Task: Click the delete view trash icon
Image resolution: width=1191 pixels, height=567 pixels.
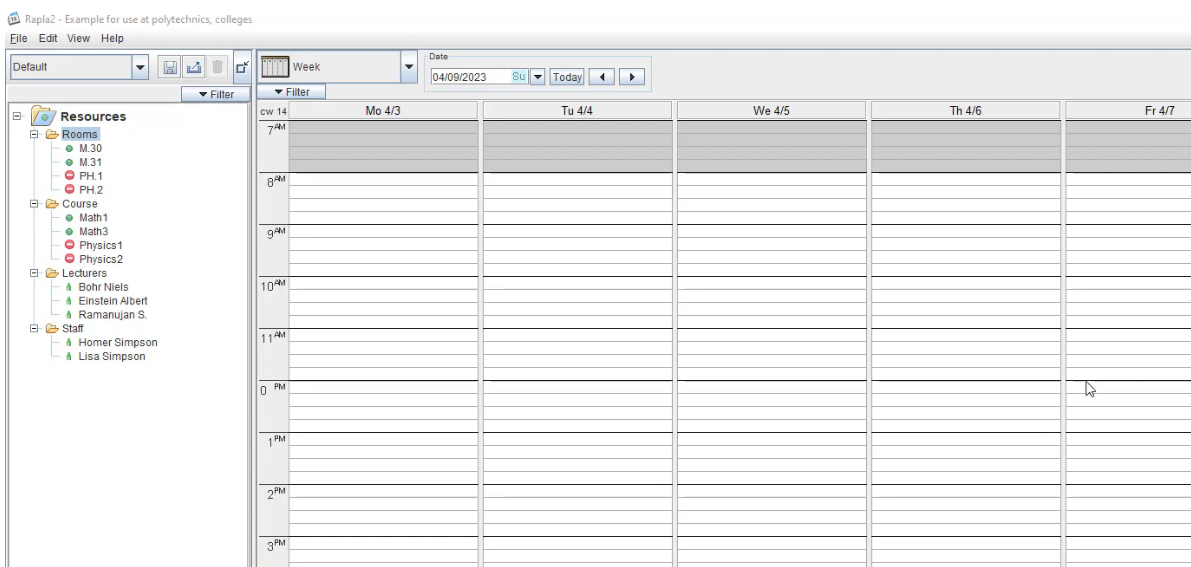Action: click(x=217, y=67)
